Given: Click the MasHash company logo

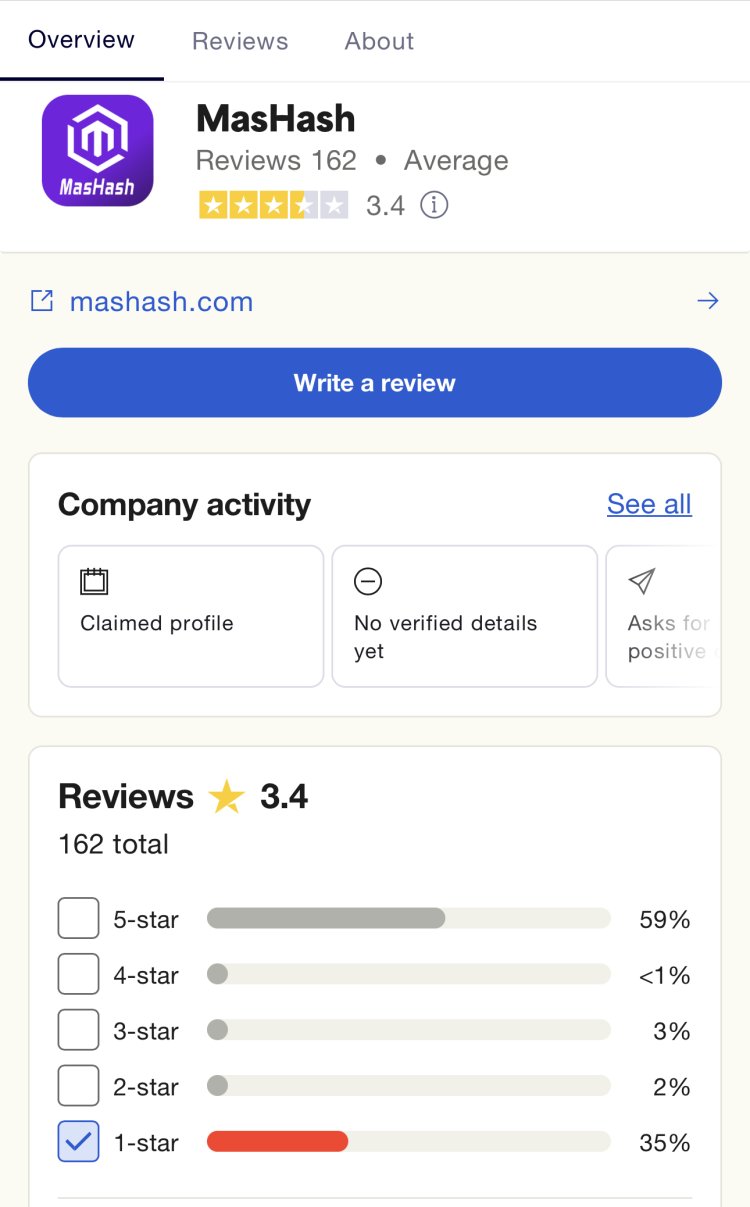Looking at the screenshot, I should point(96,150).
